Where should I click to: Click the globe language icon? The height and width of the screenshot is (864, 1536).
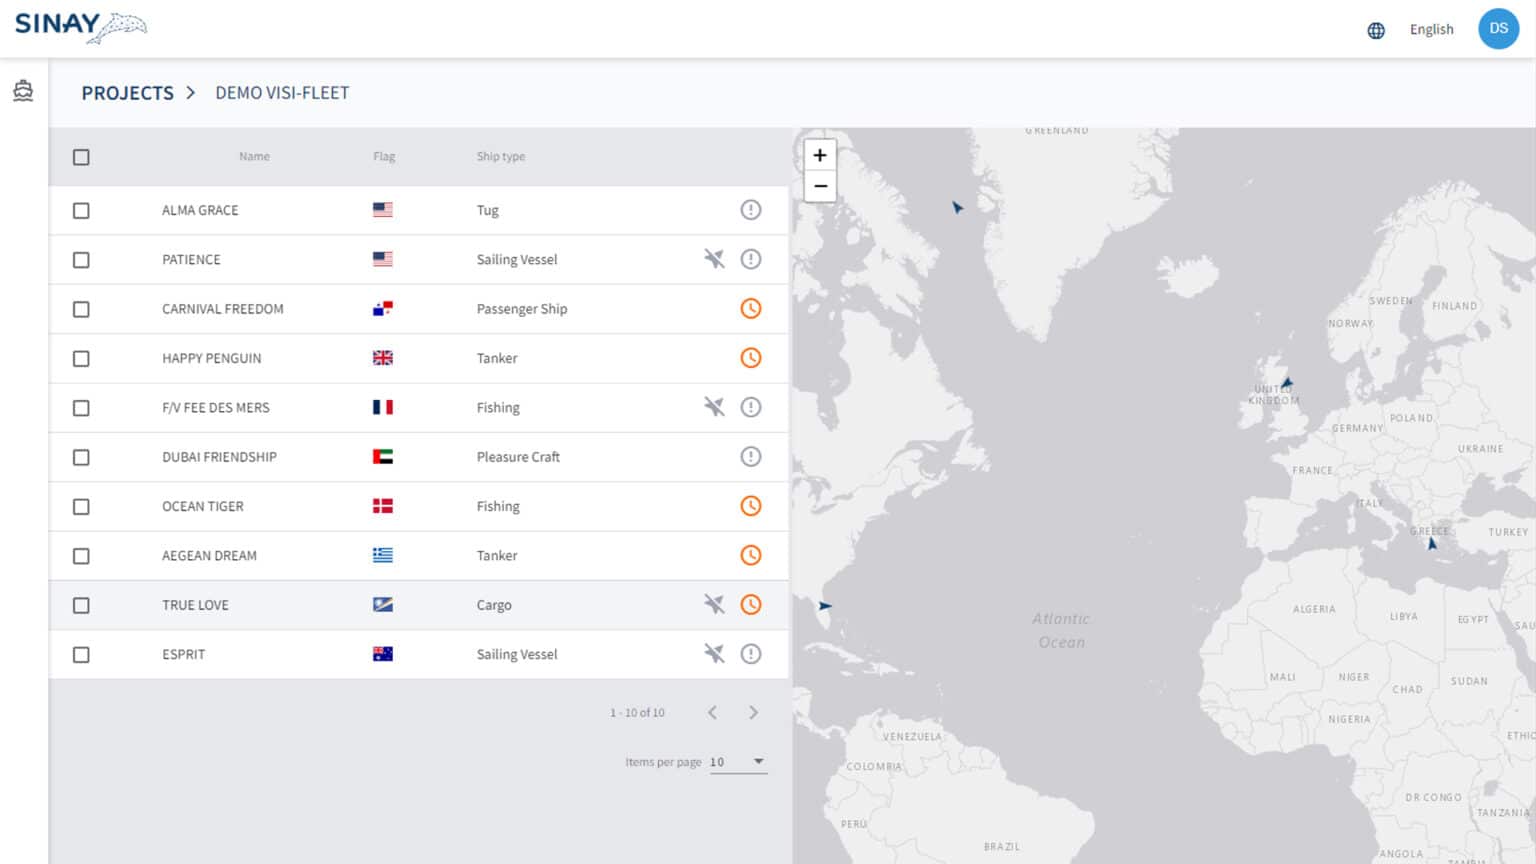click(x=1375, y=30)
